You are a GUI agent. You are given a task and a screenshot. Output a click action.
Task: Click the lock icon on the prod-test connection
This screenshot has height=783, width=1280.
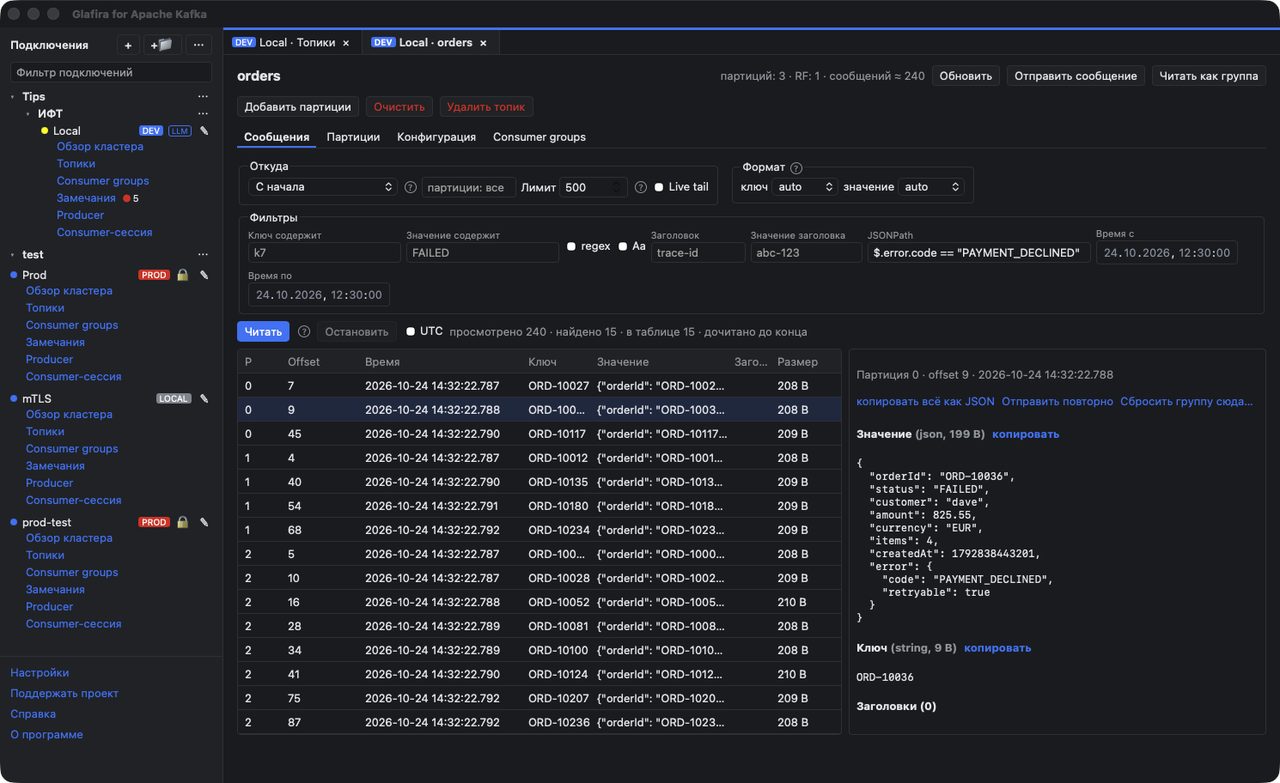(x=182, y=522)
